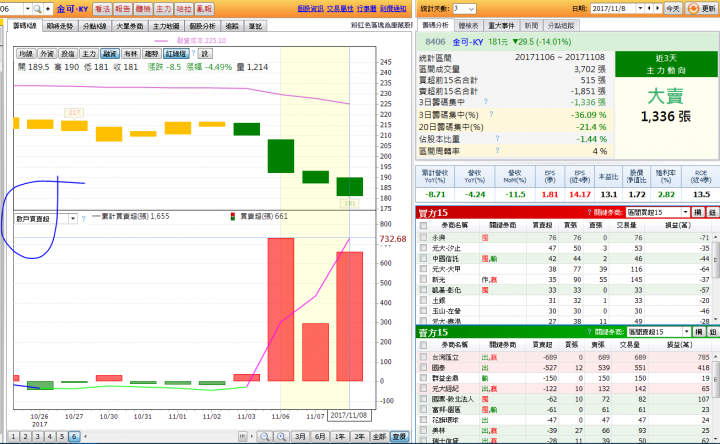Screen dimensions: 720x444
Task: Switch to 即時走勢 tab
Action: [x=60, y=26]
